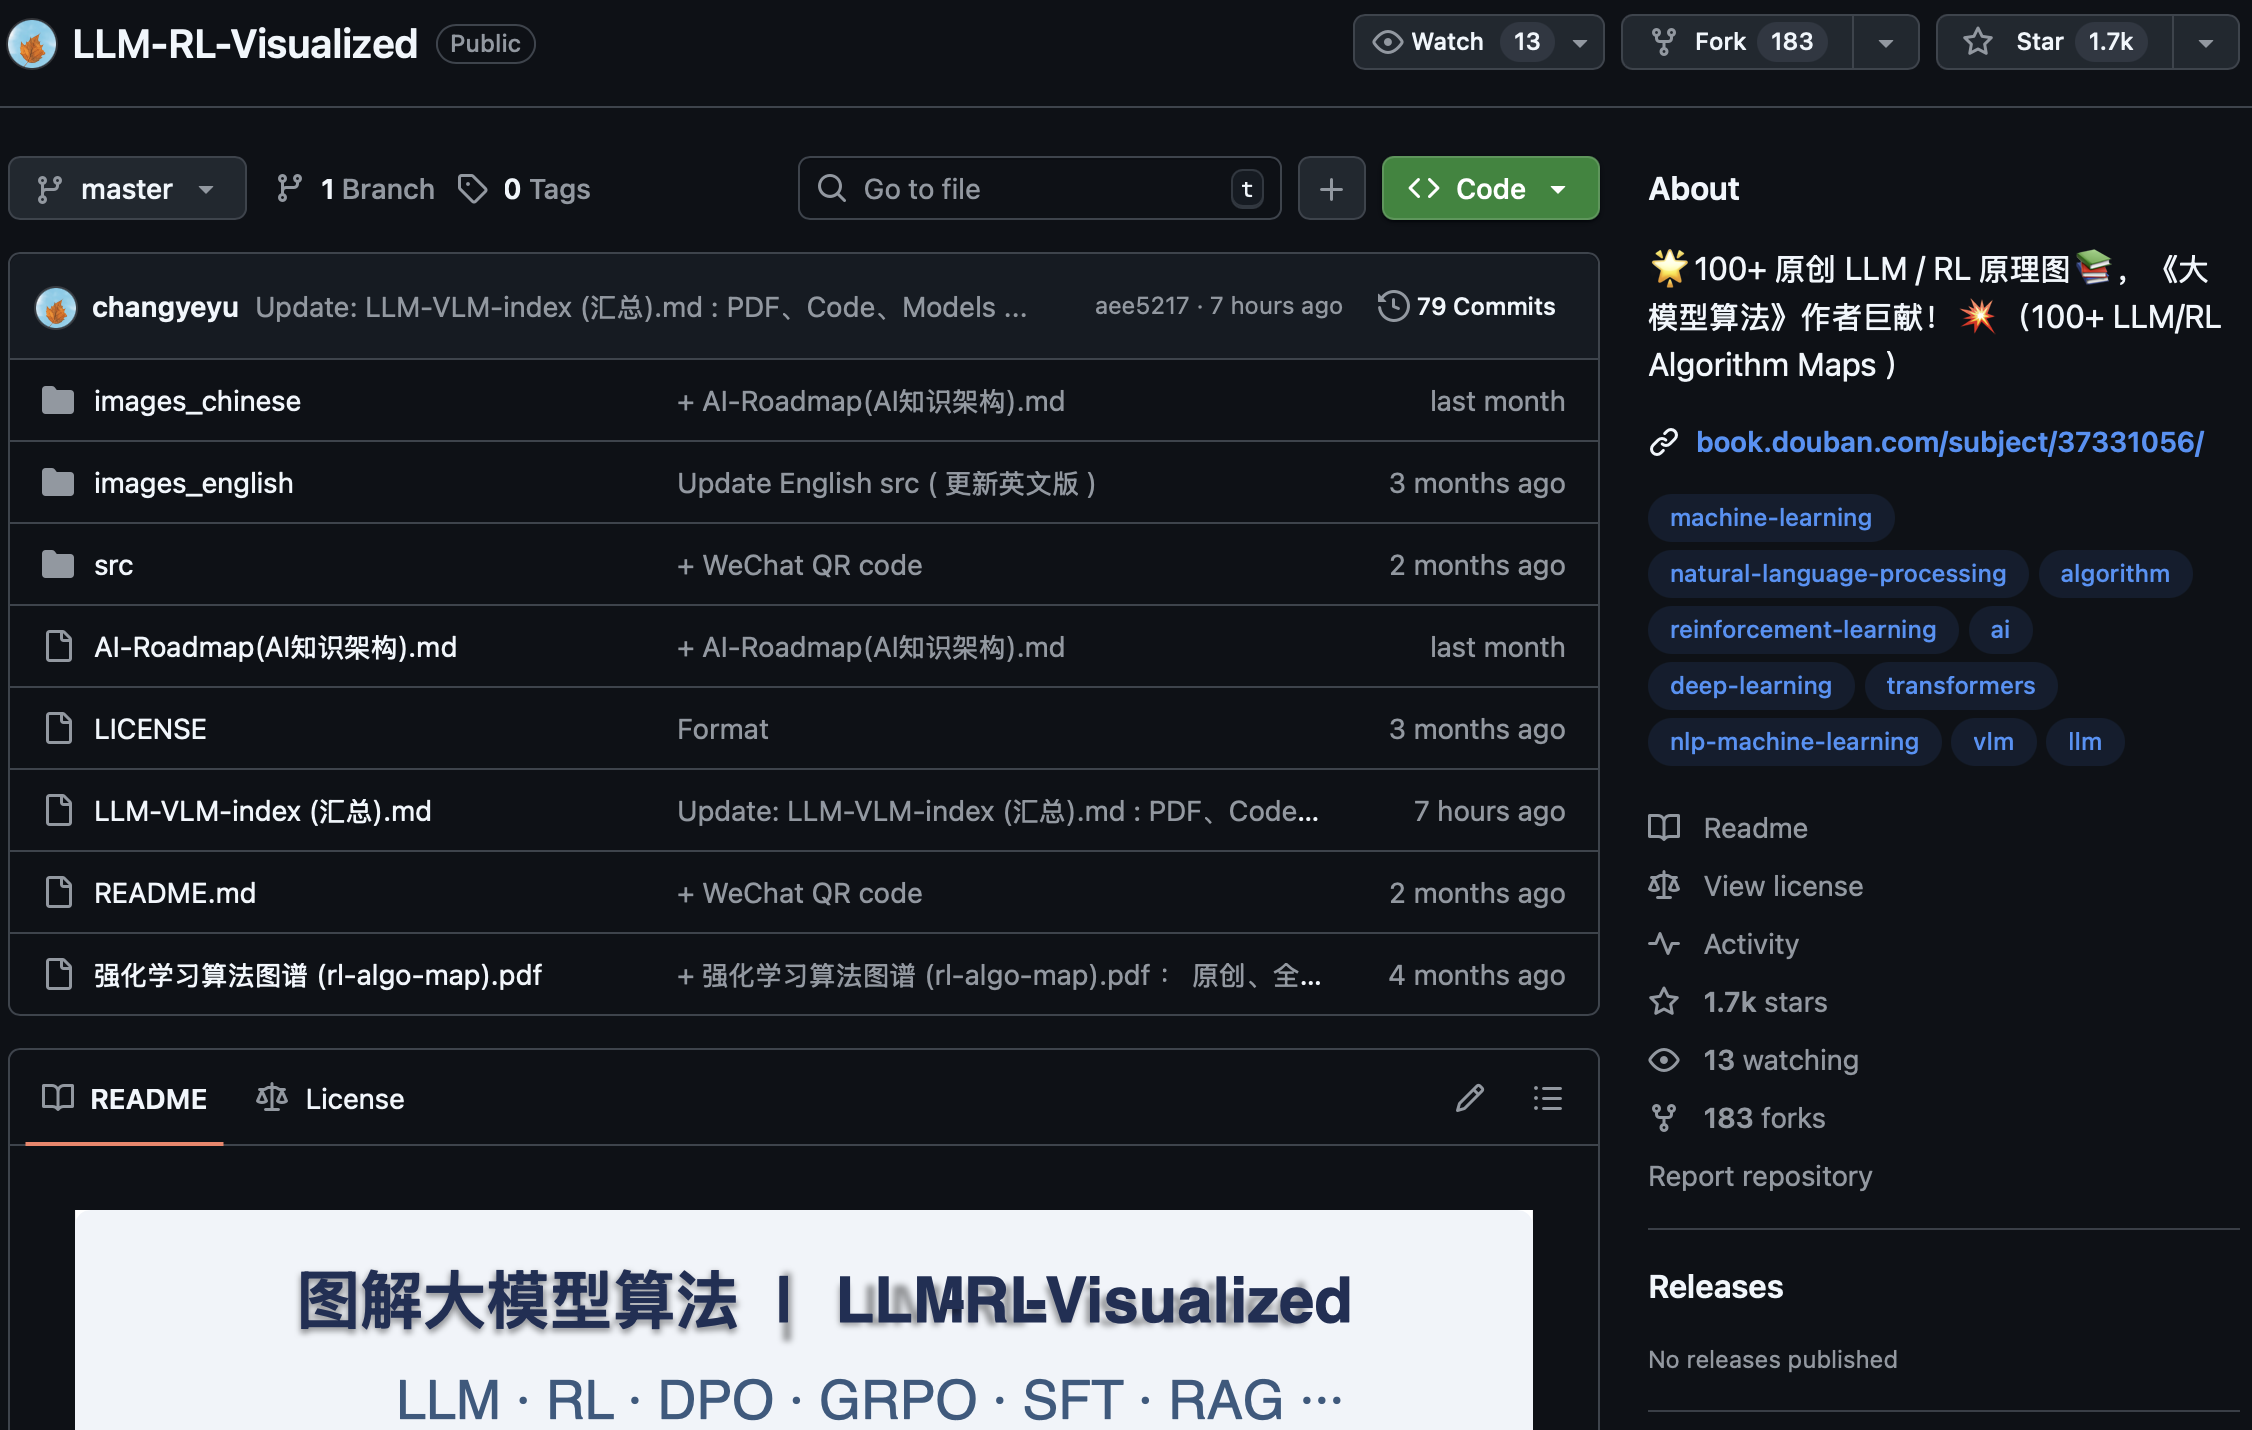Click the pencil edit README icon

1469,1098
